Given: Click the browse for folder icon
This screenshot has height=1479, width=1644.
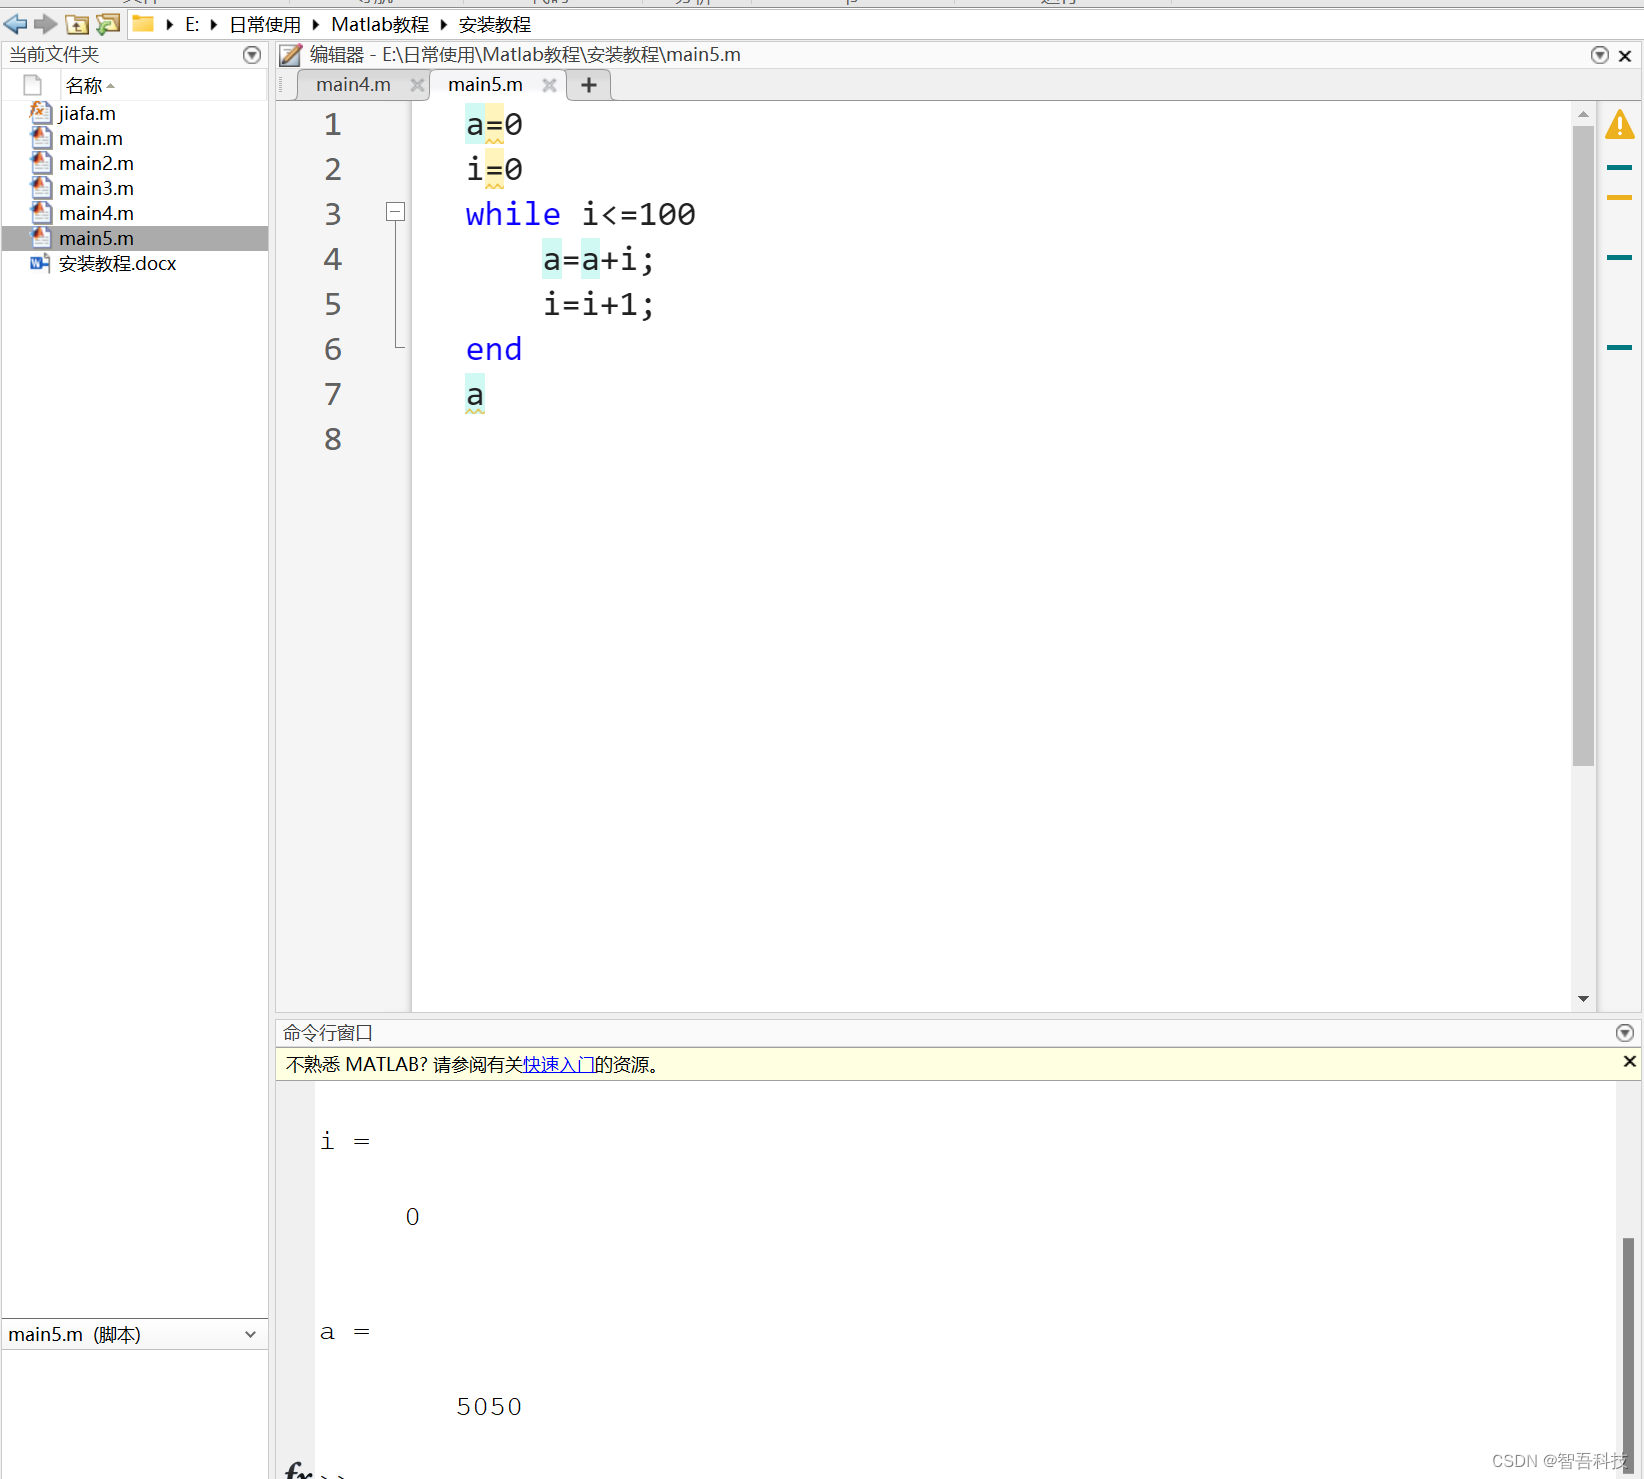Looking at the screenshot, I should [108, 24].
